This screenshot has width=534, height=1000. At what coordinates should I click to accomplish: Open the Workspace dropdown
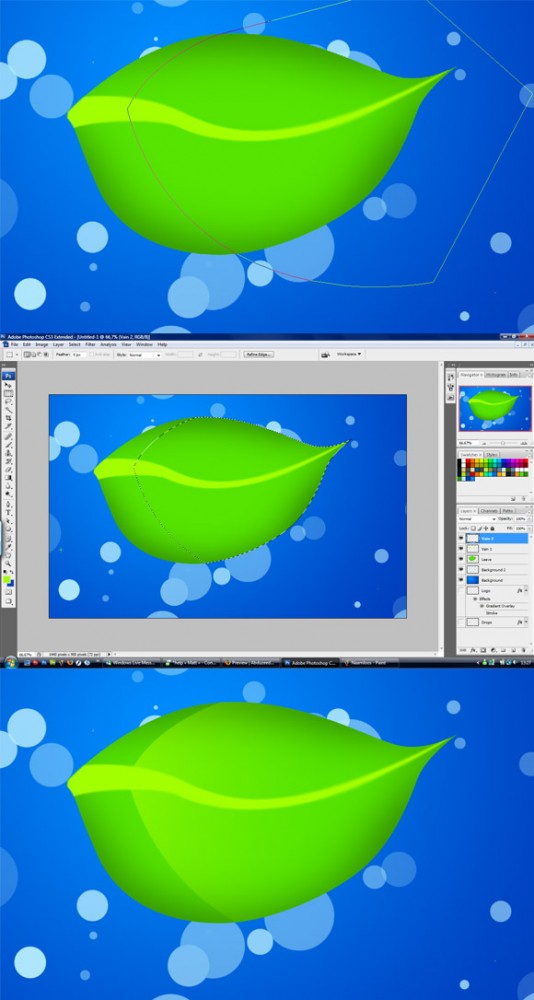350,353
